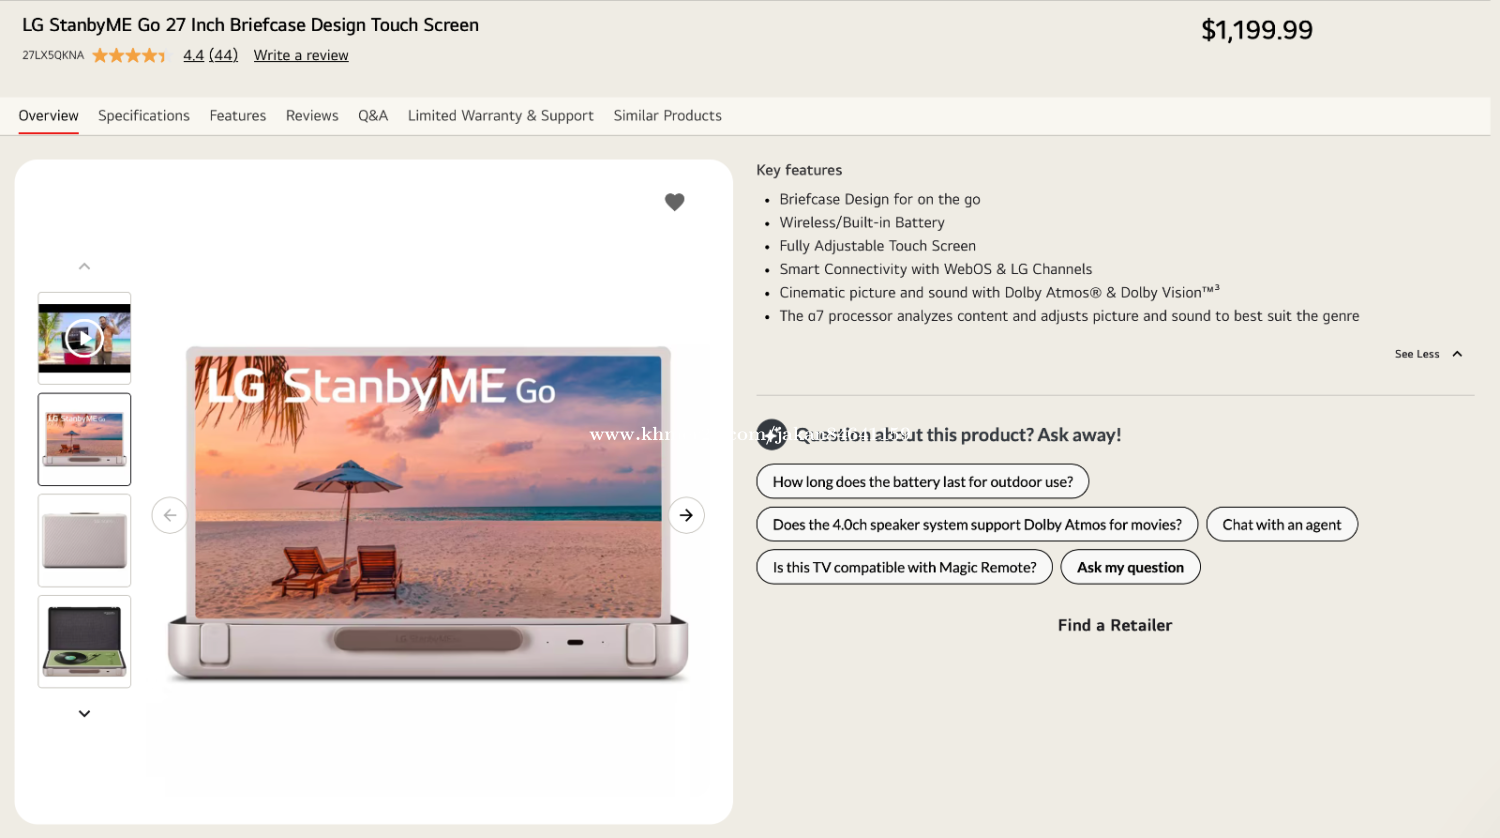This screenshot has height=838, width=1500.
Task: Play the product video thumbnail
Action: tap(84, 338)
